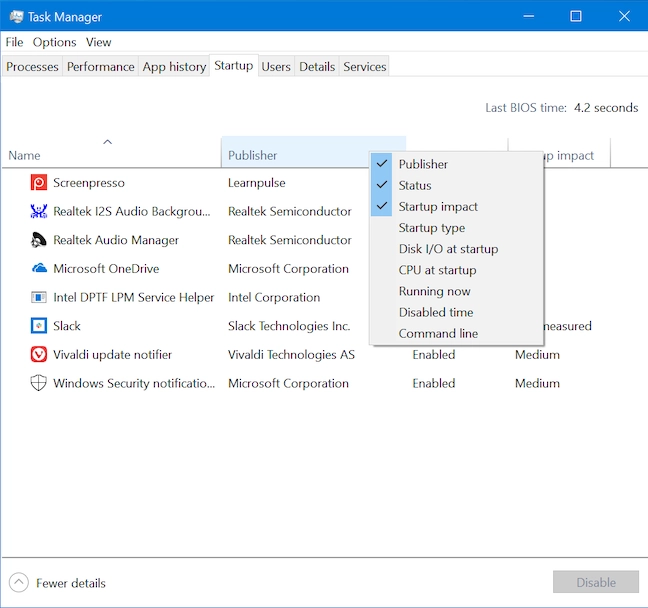Switch to the Processes tab
Screen dimensions: 648x608
[x=32, y=67]
